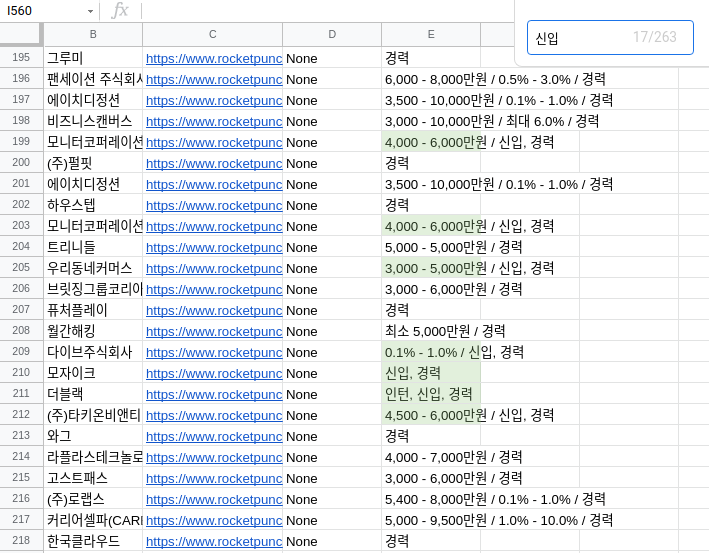Select row 199 header
Screen dimensions: 709x553
pos(21,142)
